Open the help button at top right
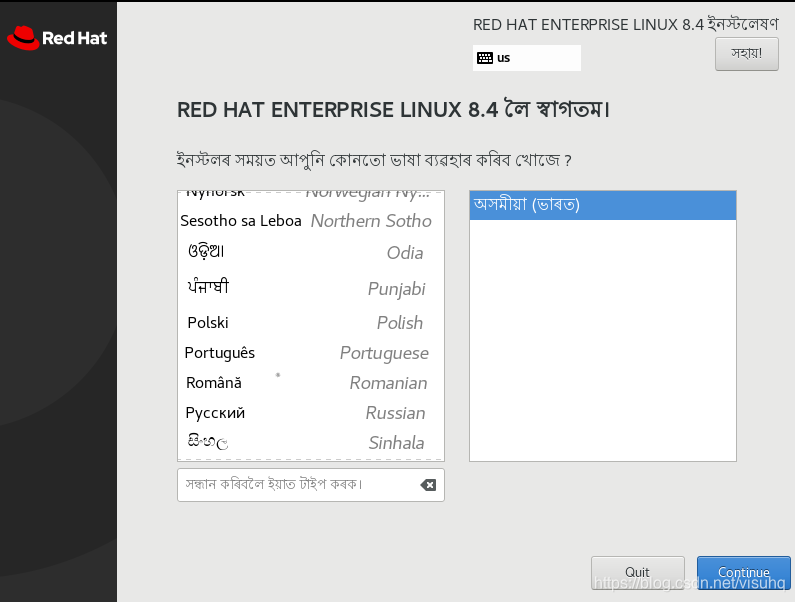This screenshot has width=795, height=602. (746, 54)
